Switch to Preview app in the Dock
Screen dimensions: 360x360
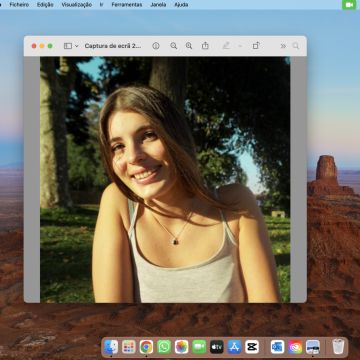point(313,347)
